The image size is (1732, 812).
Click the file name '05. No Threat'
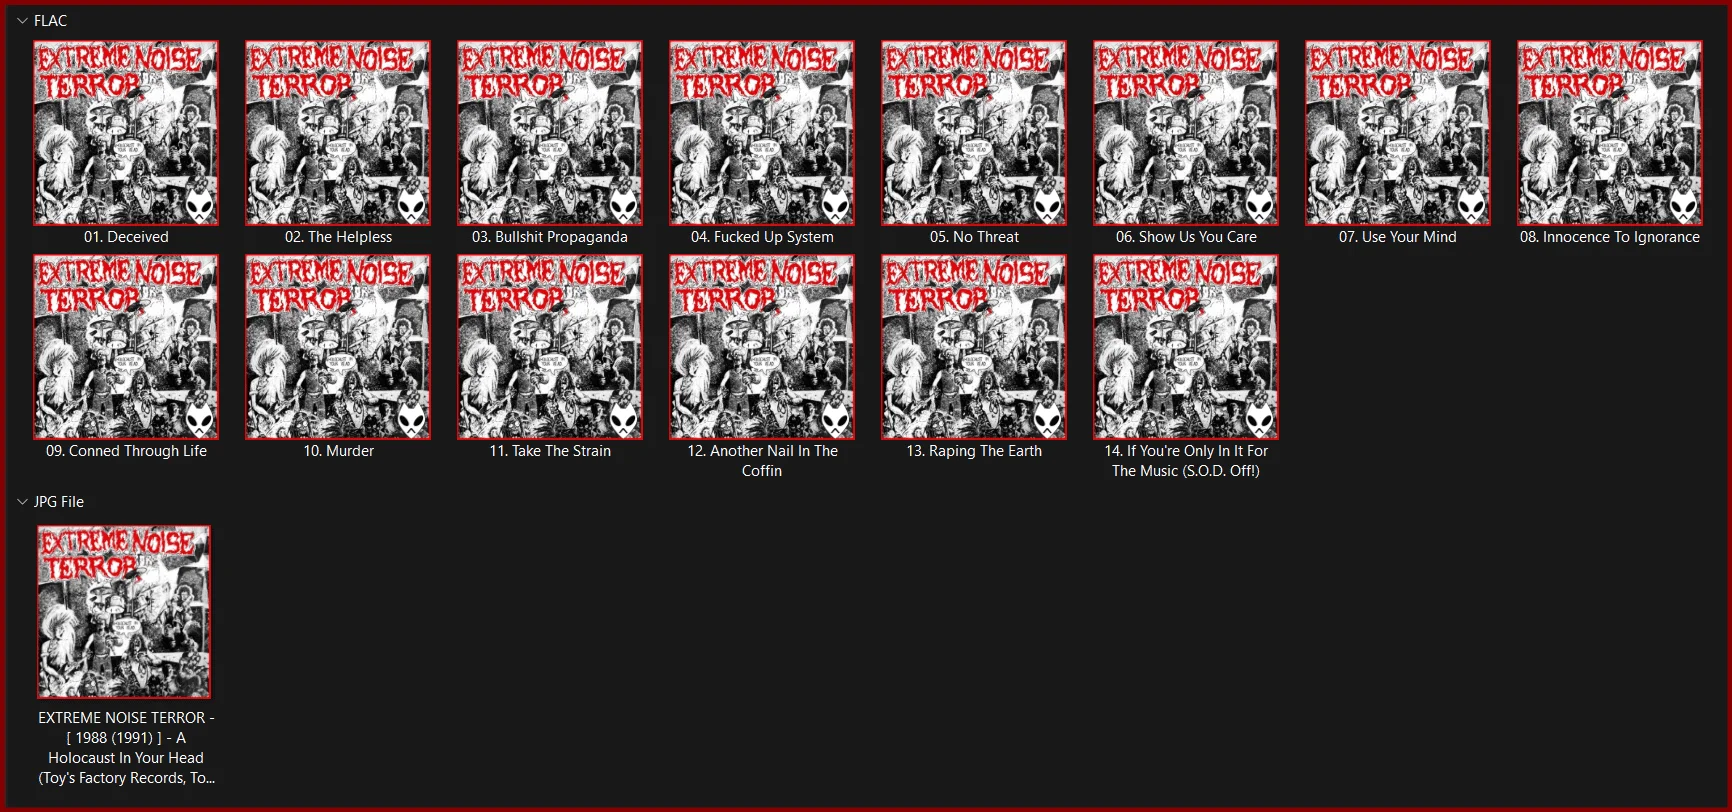pos(974,237)
